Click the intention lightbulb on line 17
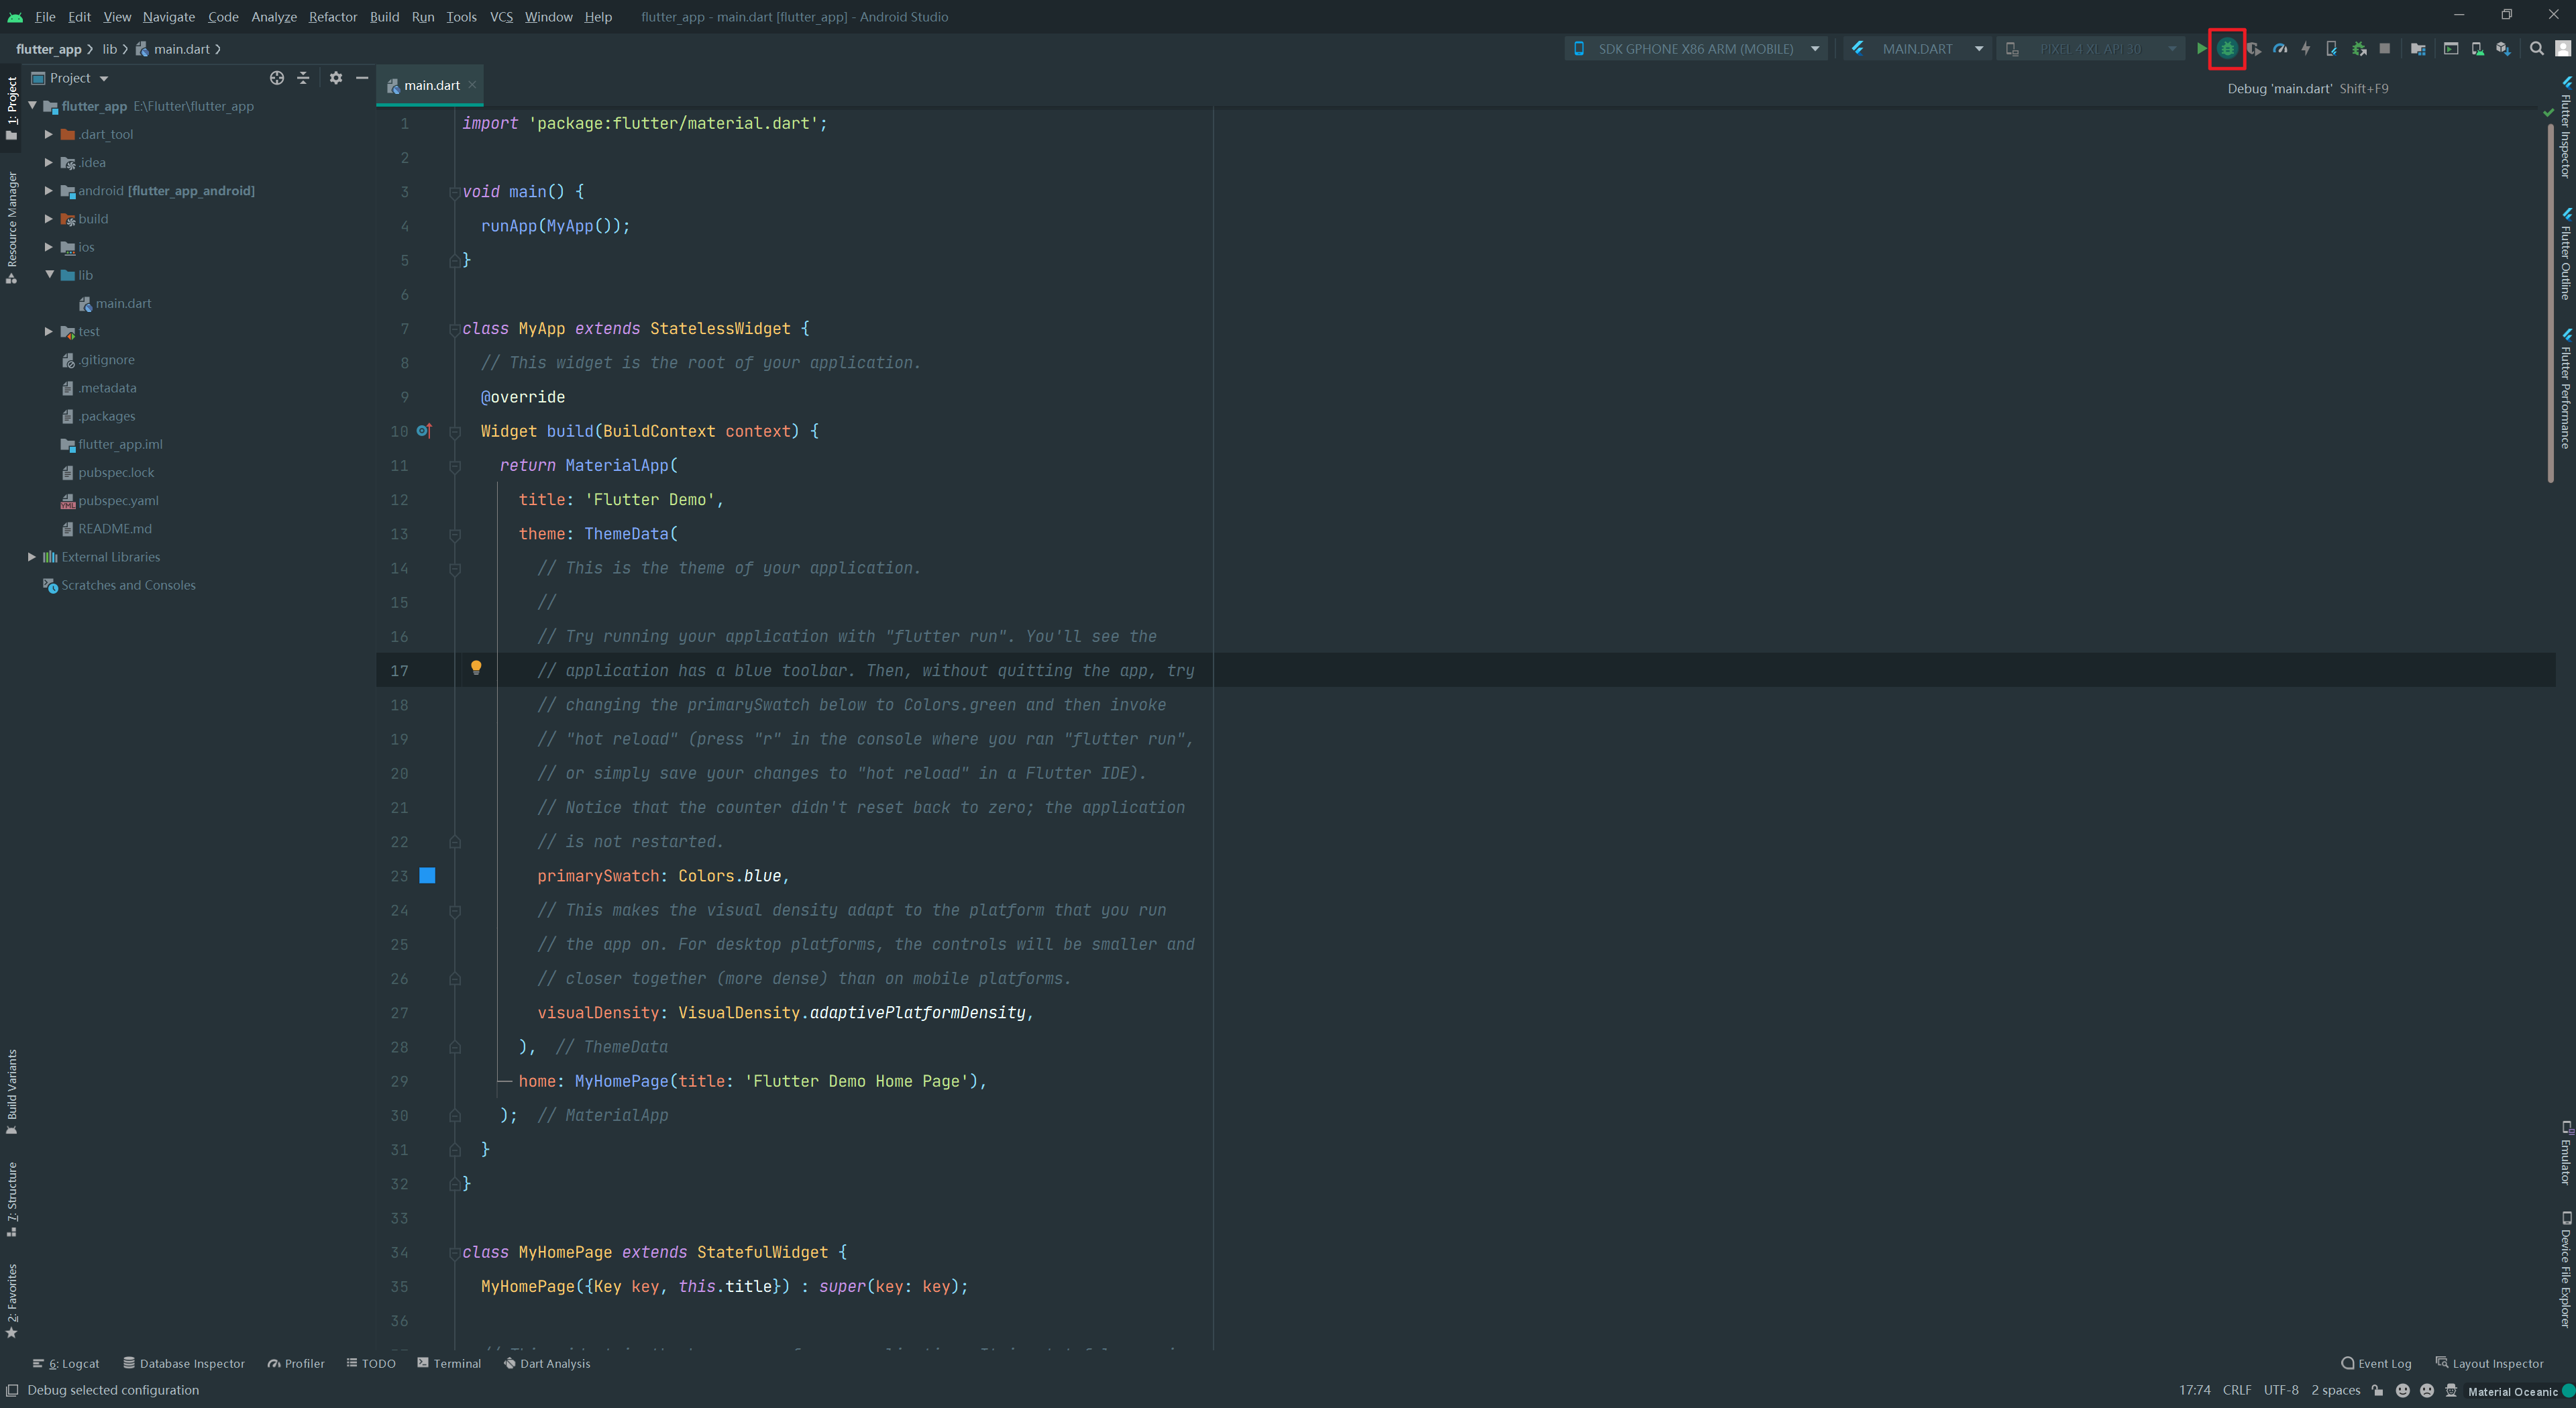Image resolution: width=2576 pixels, height=1408 pixels. click(476, 667)
